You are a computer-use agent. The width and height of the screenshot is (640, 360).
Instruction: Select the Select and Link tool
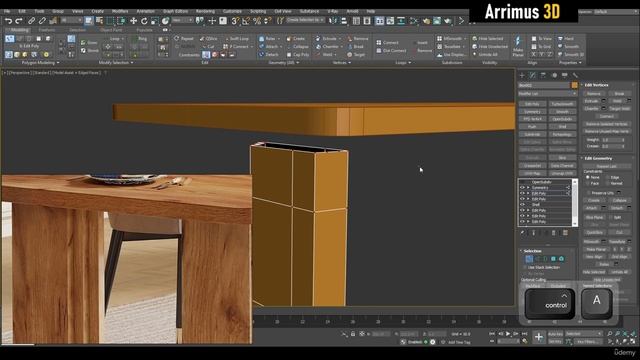pos(31,20)
